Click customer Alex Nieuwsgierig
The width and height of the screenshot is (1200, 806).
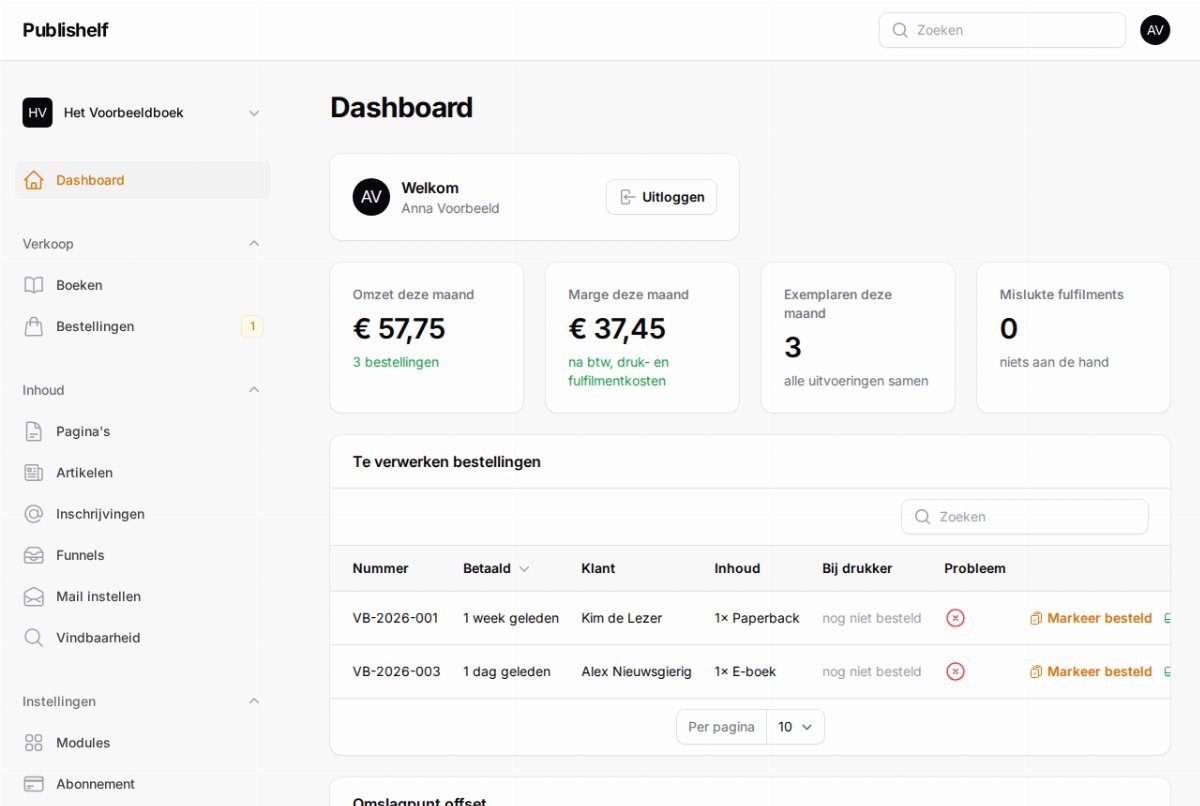coord(636,671)
